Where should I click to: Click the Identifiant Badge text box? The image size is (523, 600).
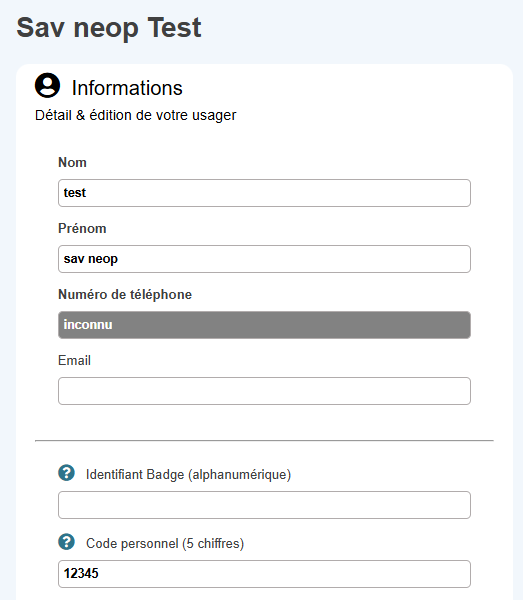tap(264, 505)
